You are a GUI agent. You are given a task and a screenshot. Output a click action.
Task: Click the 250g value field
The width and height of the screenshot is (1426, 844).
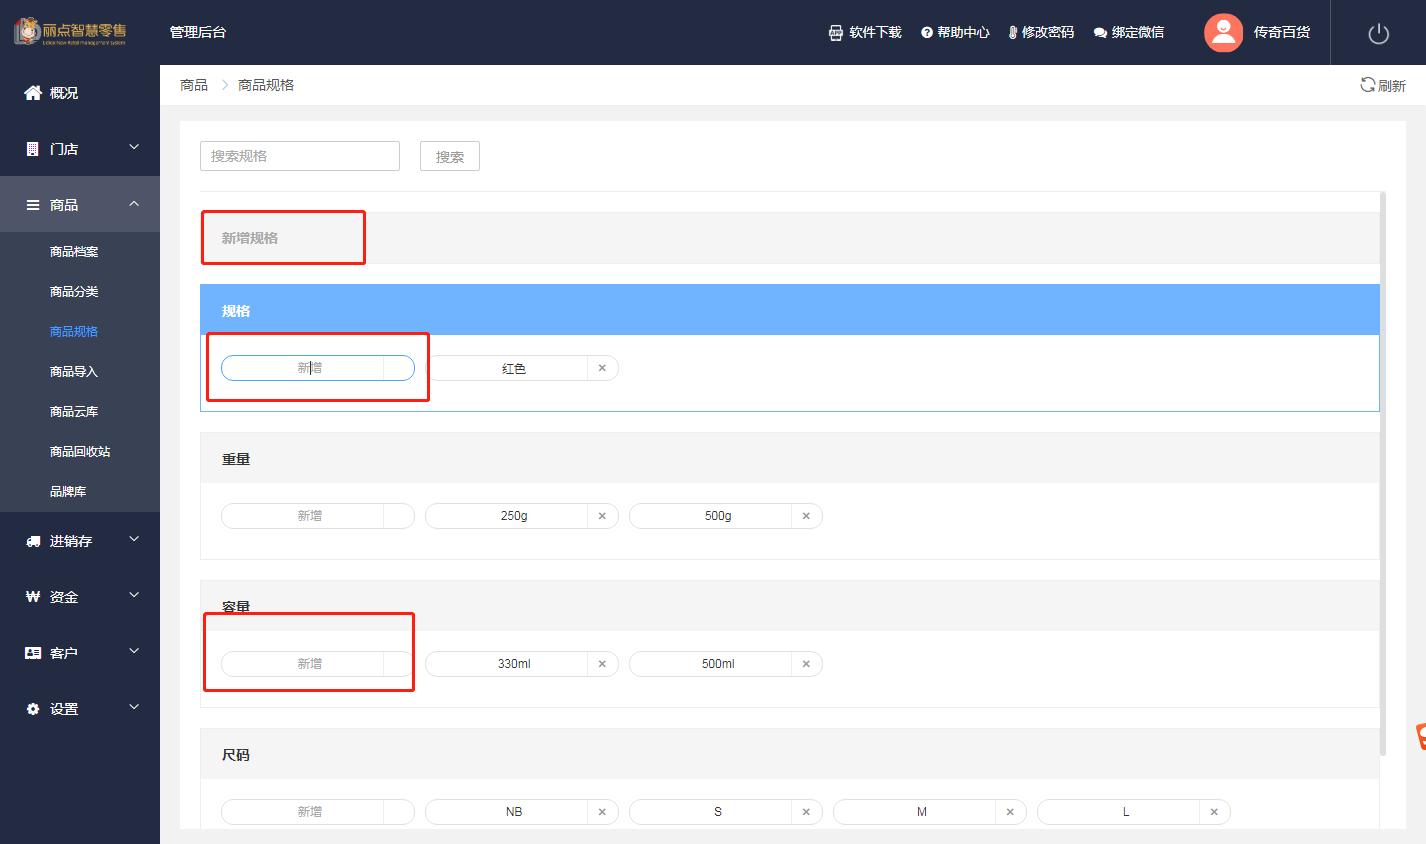507,516
